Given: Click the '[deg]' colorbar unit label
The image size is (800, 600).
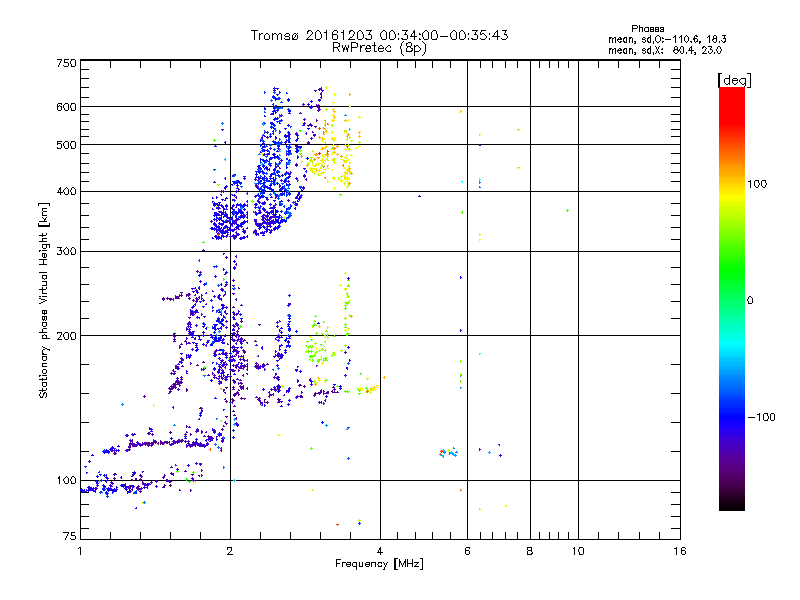Looking at the screenshot, I should 734,81.
